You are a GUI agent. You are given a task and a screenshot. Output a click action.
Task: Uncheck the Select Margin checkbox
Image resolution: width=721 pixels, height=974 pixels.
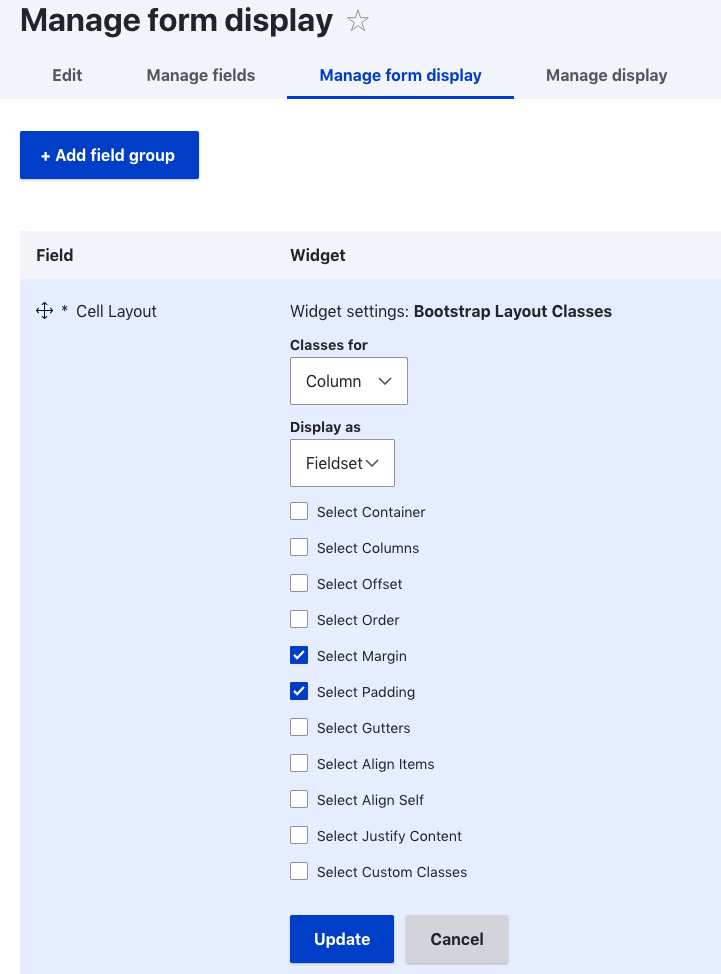pyautogui.click(x=299, y=655)
